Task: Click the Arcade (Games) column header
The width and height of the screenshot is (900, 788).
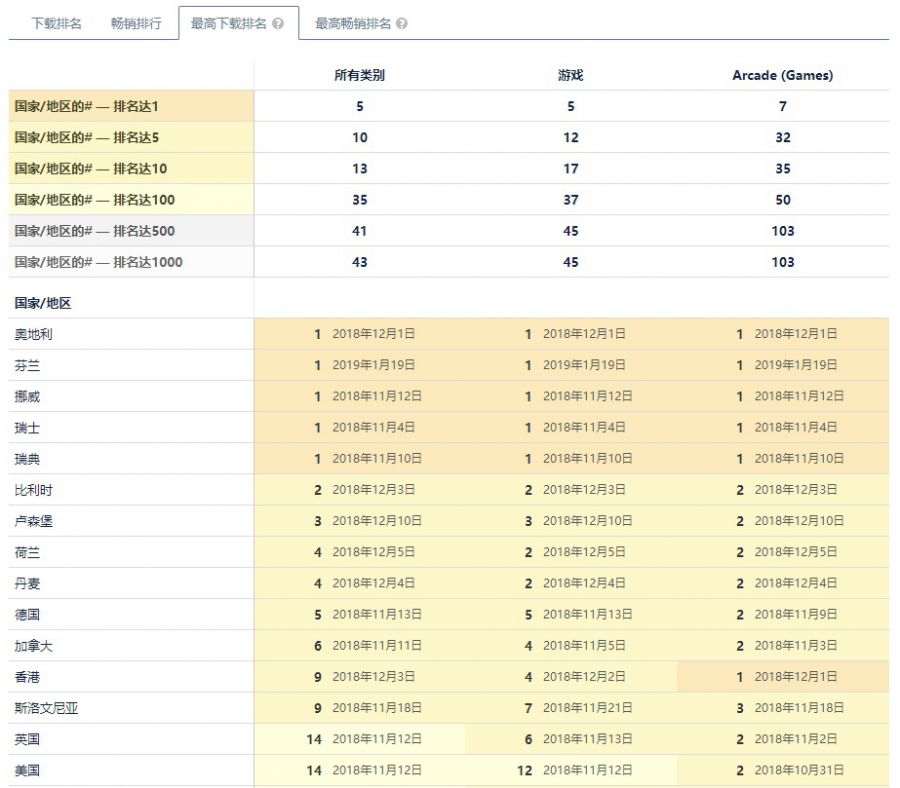Action: [x=782, y=75]
